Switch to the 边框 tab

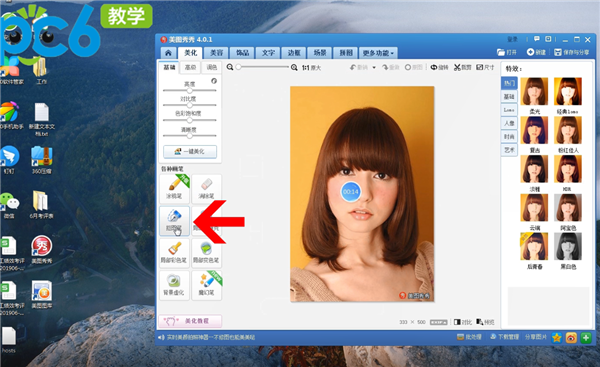point(294,53)
